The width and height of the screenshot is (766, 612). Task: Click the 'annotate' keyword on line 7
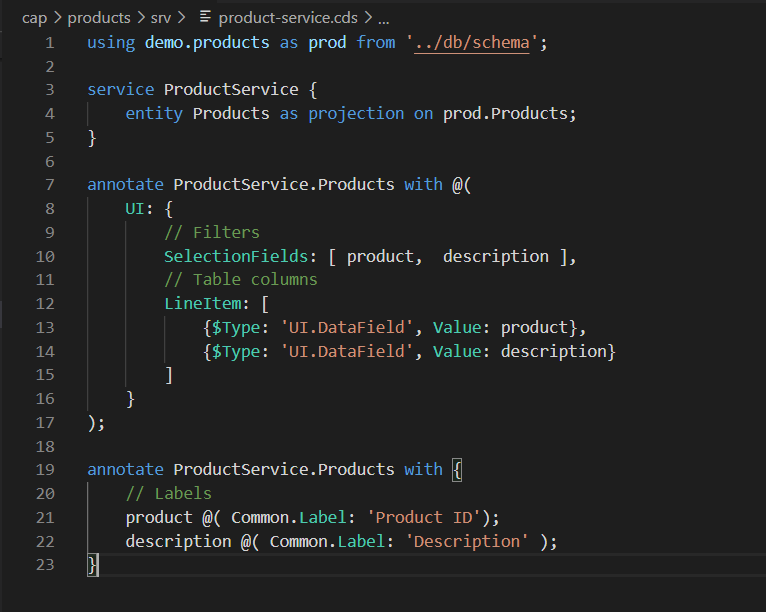126,185
